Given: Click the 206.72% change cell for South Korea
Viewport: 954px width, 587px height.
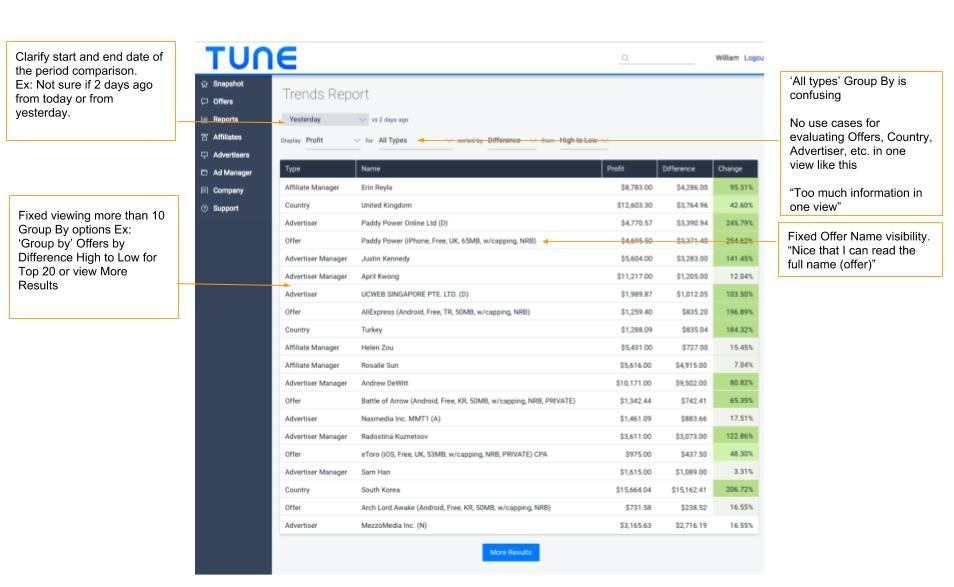Looking at the screenshot, I should click(736, 490).
